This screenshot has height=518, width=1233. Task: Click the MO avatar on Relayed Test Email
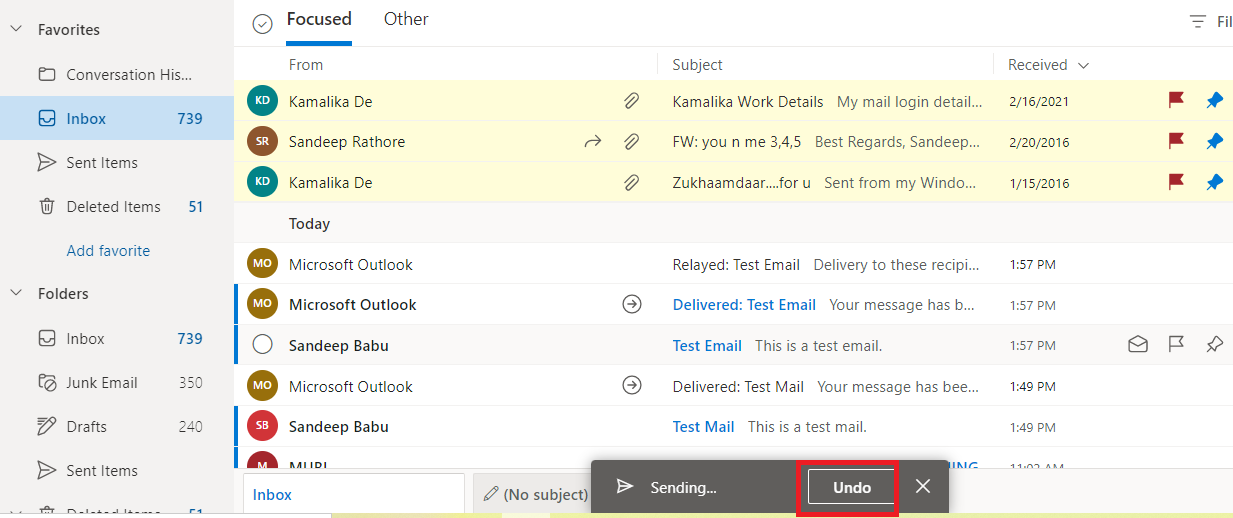(x=262, y=265)
